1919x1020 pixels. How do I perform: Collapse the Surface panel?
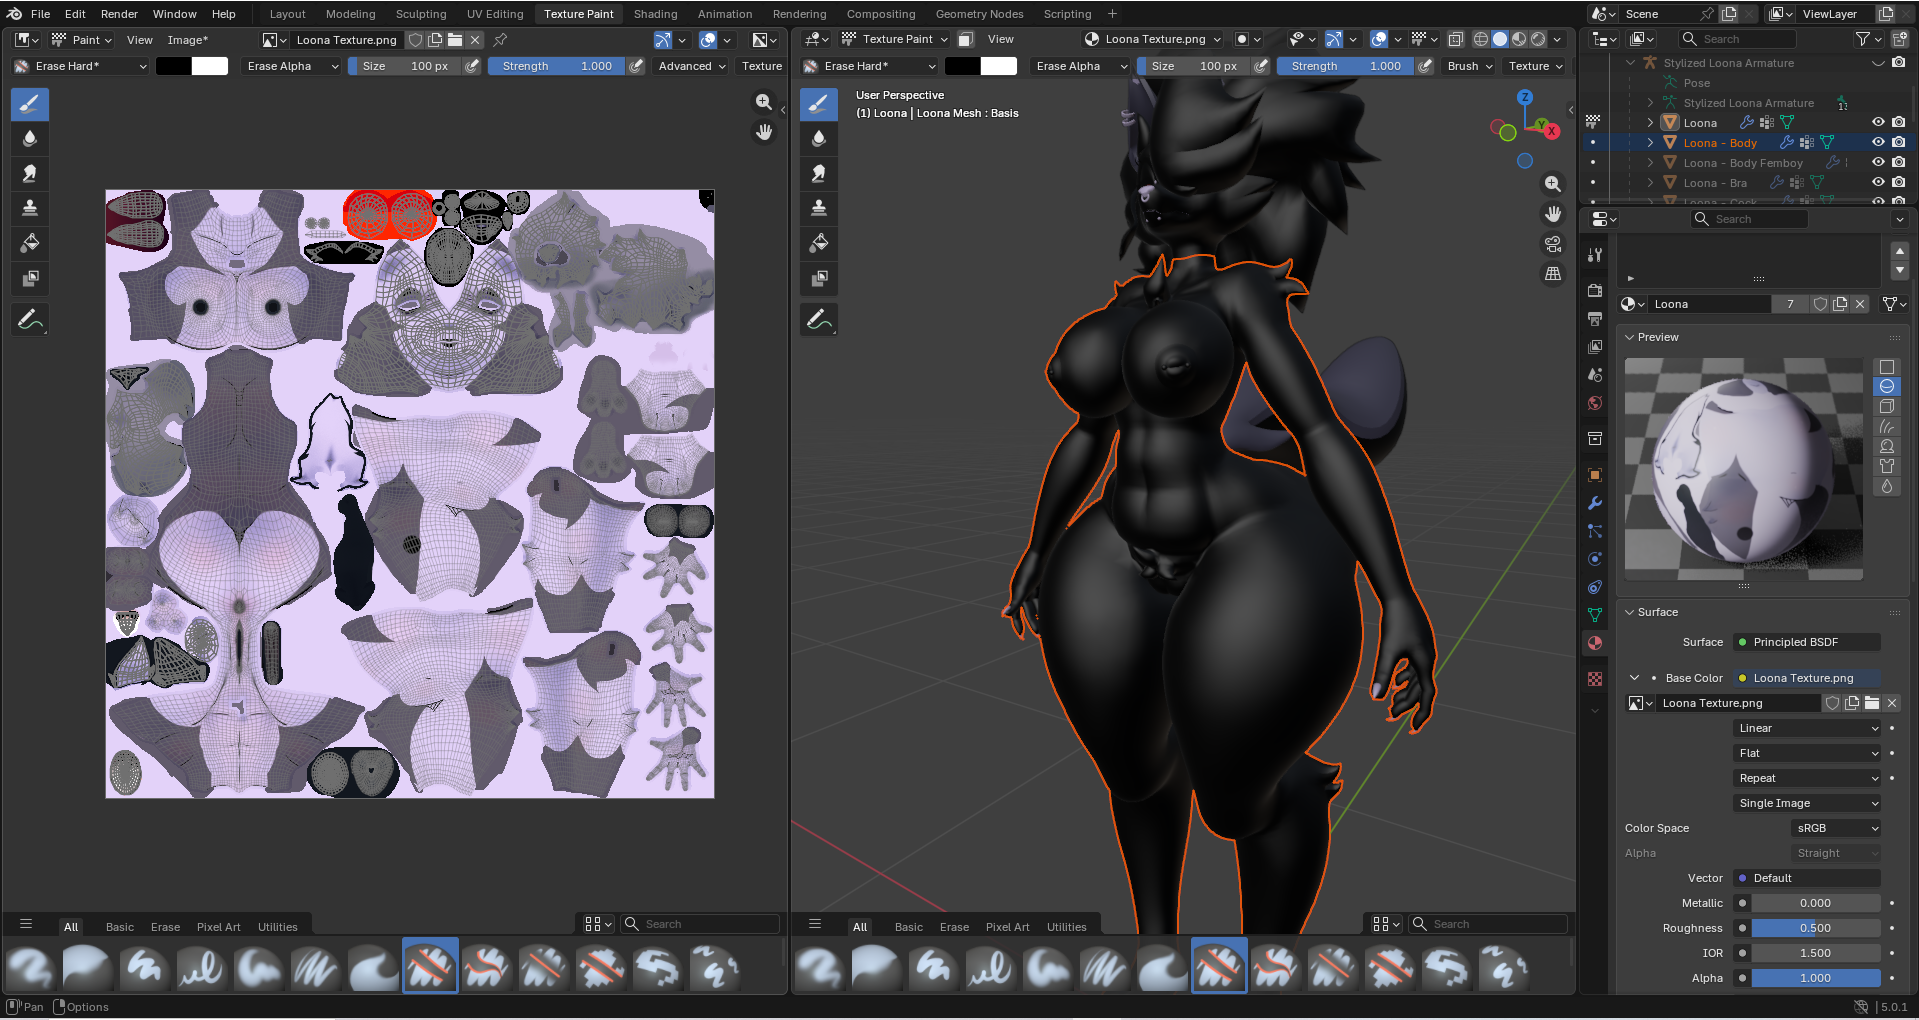pyautogui.click(x=1630, y=612)
